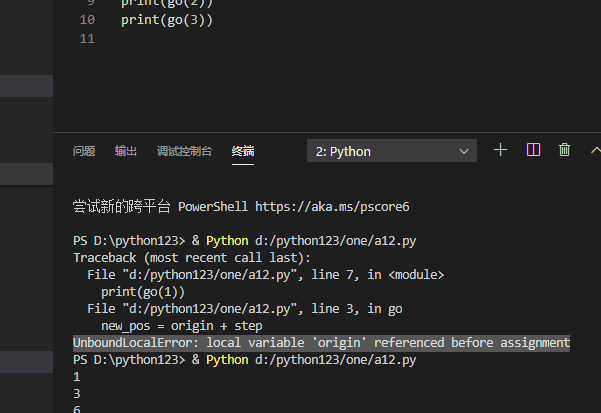Click terminal output value 1
This screenshot has width=601, height=413.
(77, 377)
